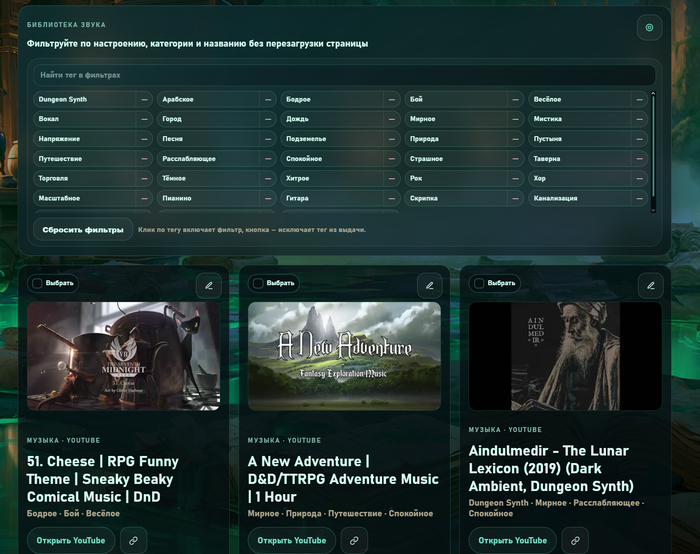Enable the Природа tag filter
This screenshot has height=554, width=700.
[456, 139]
